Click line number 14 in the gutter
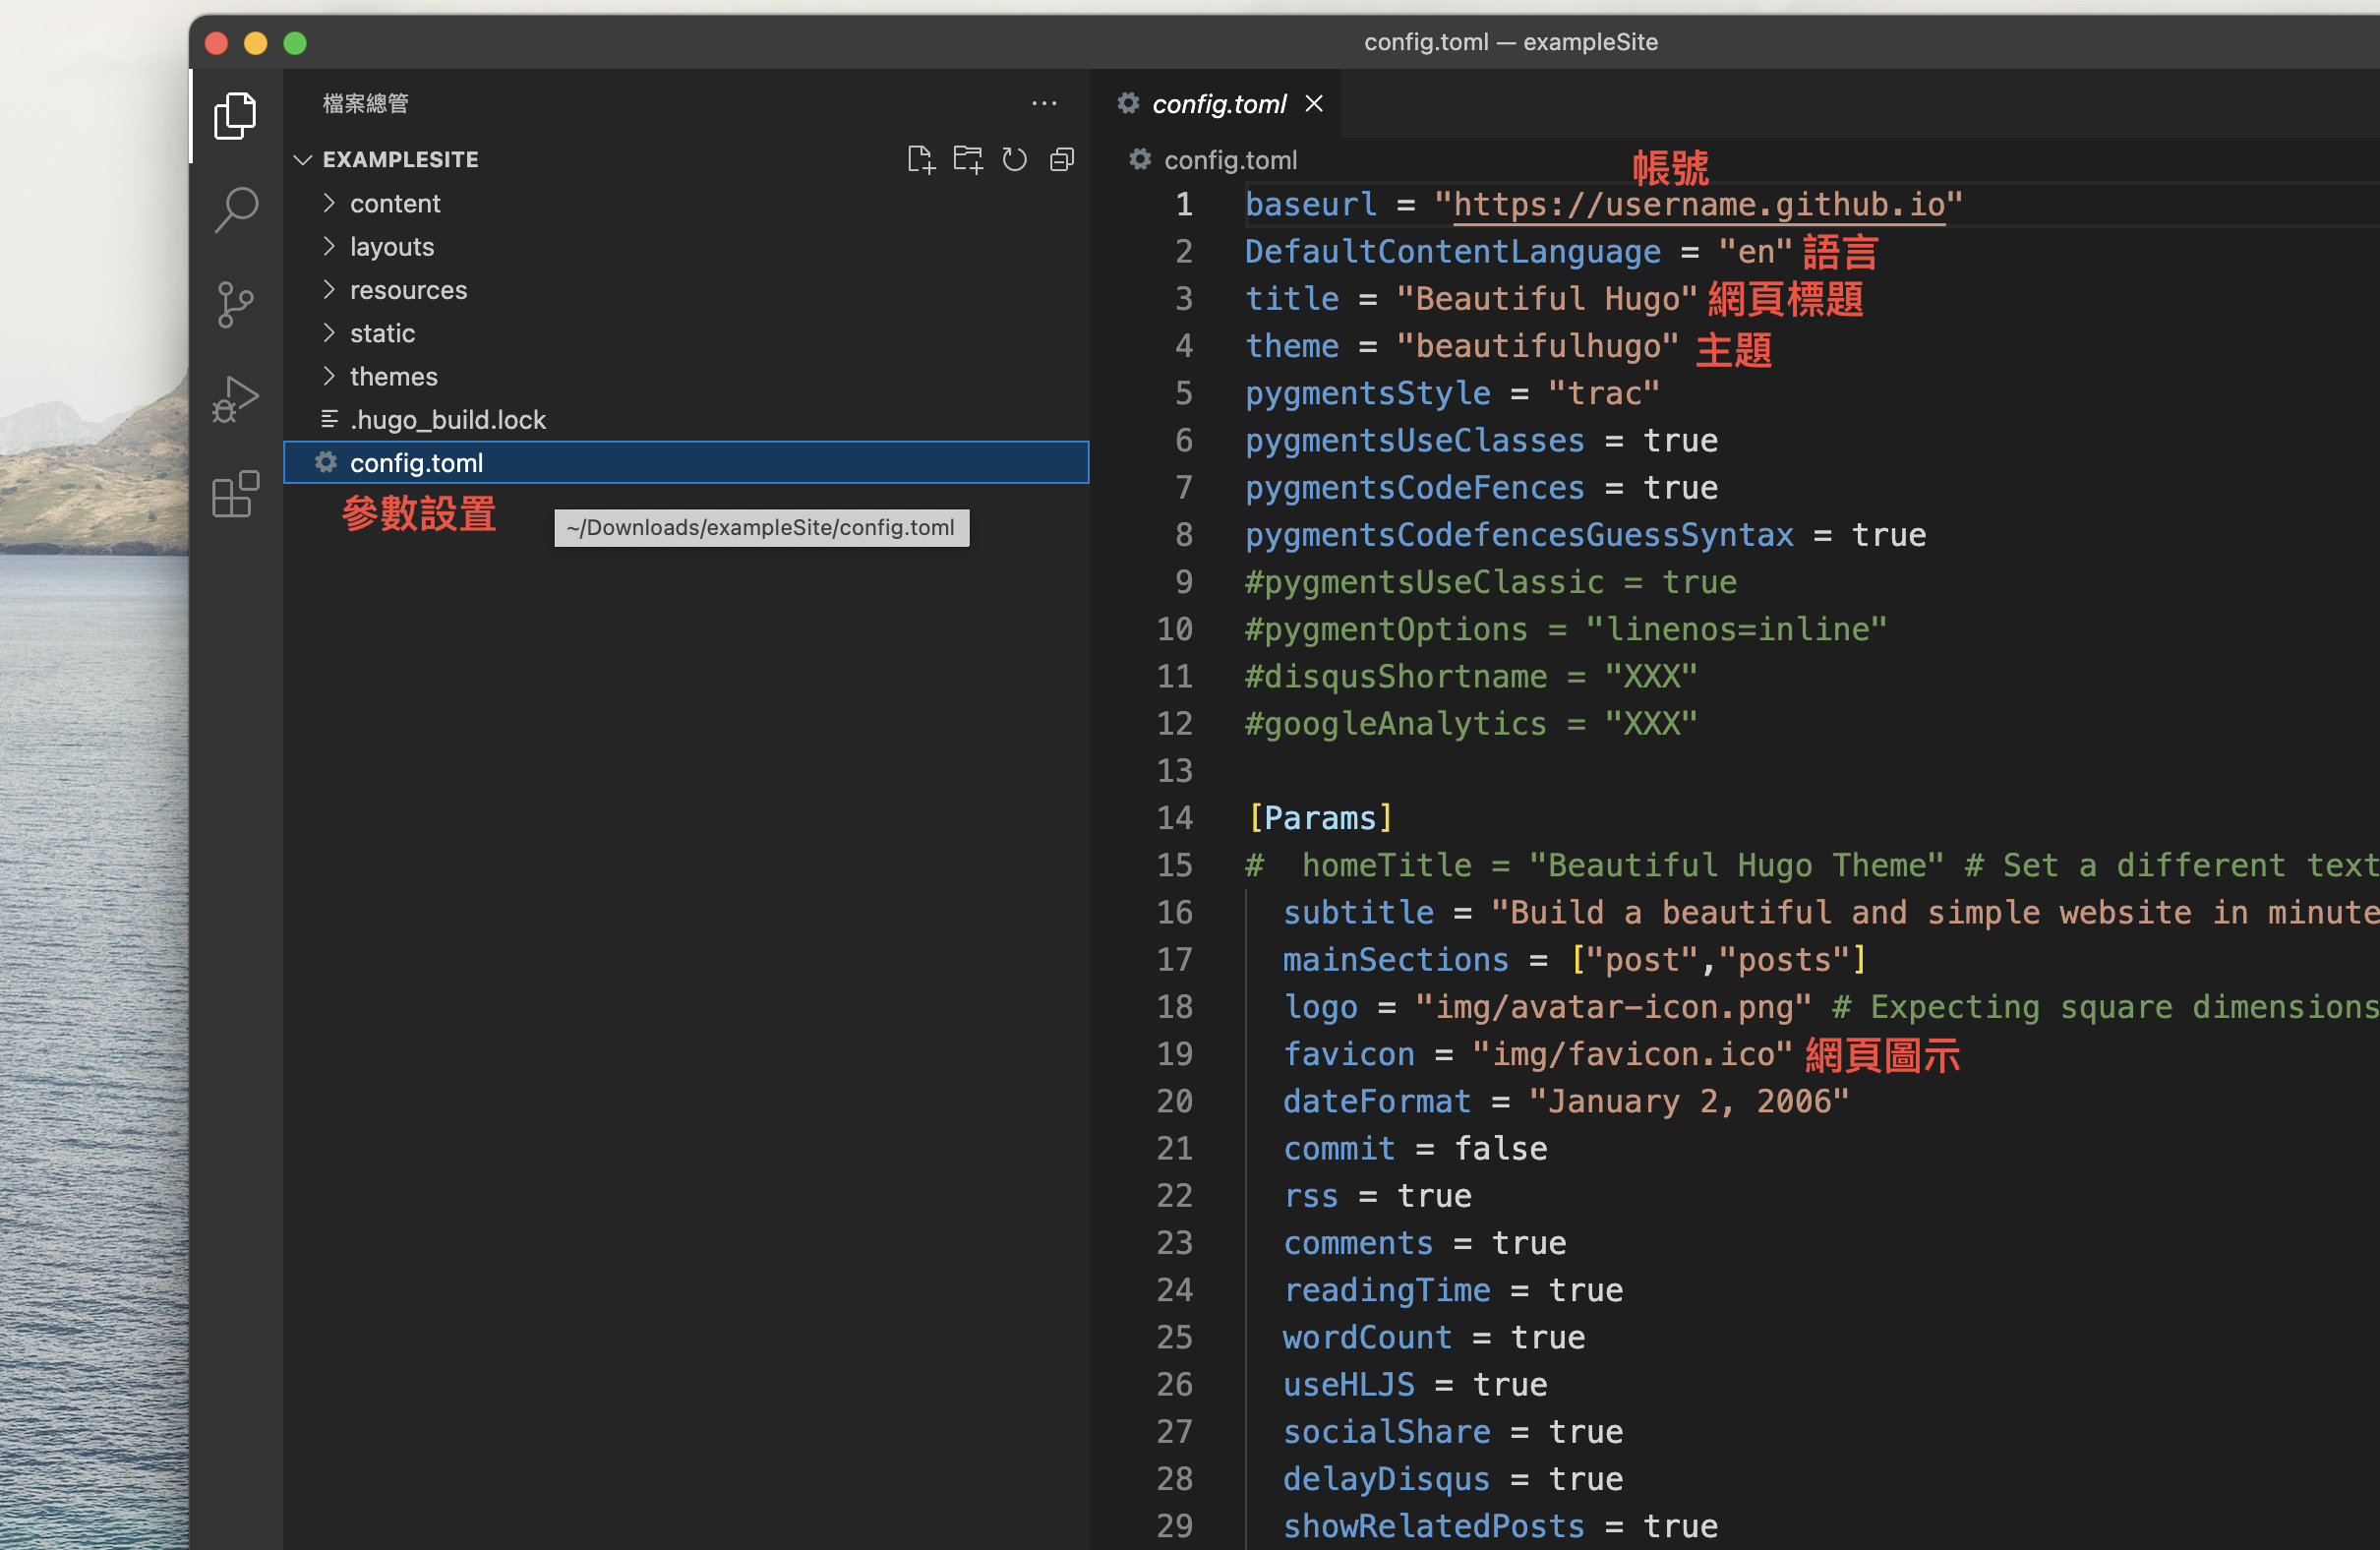The width and height of the screenshot is (2380, 1550). [1175, 818]
